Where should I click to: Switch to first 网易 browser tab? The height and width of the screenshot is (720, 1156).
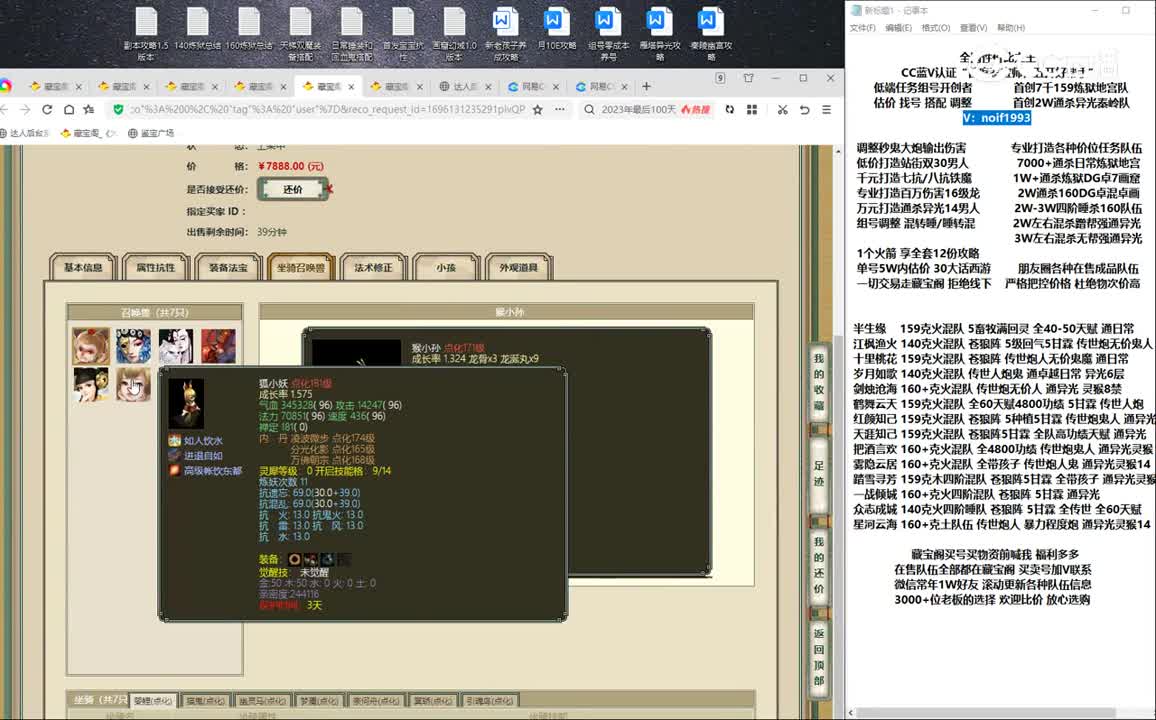point(534,86)
